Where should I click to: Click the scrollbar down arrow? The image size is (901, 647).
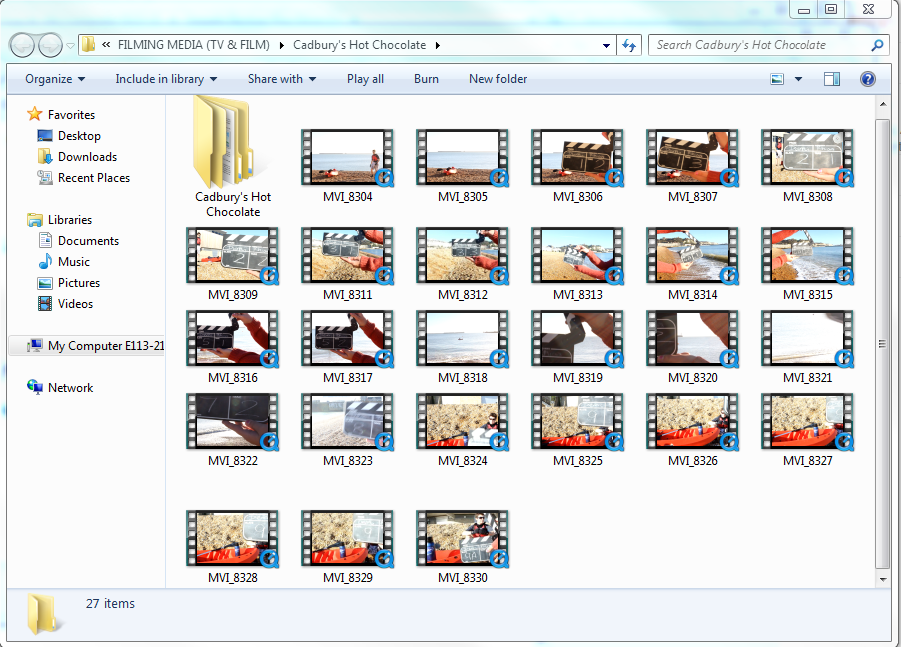[x=883, y=579]
